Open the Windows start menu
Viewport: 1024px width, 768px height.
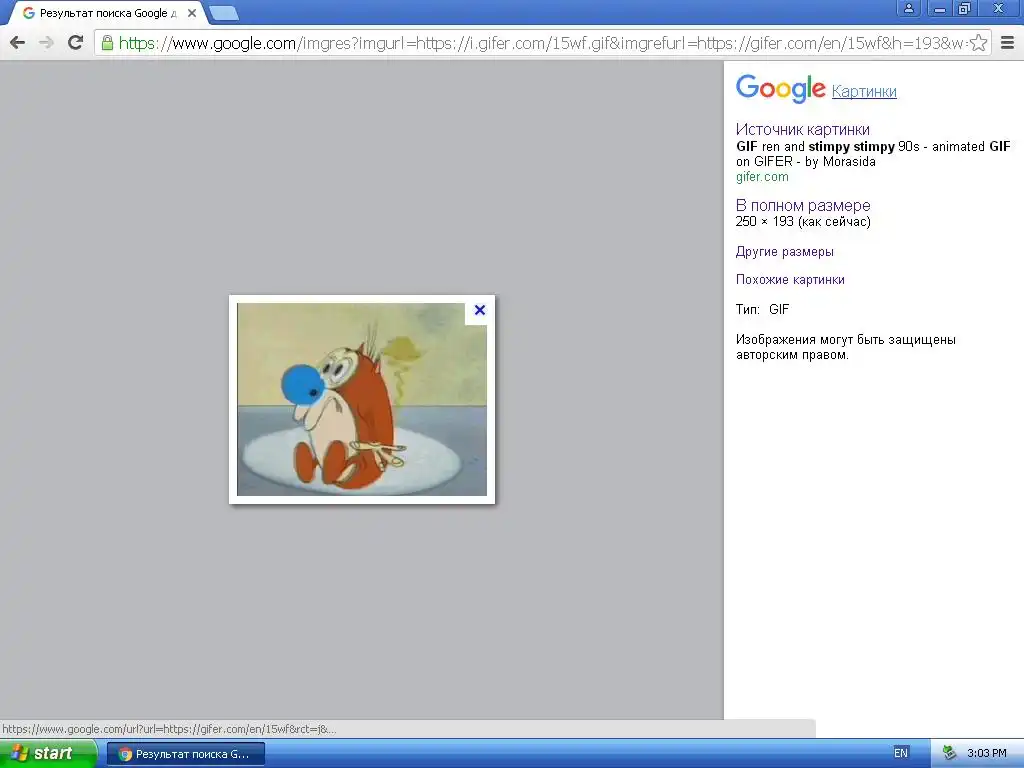[x=47, y=754]
